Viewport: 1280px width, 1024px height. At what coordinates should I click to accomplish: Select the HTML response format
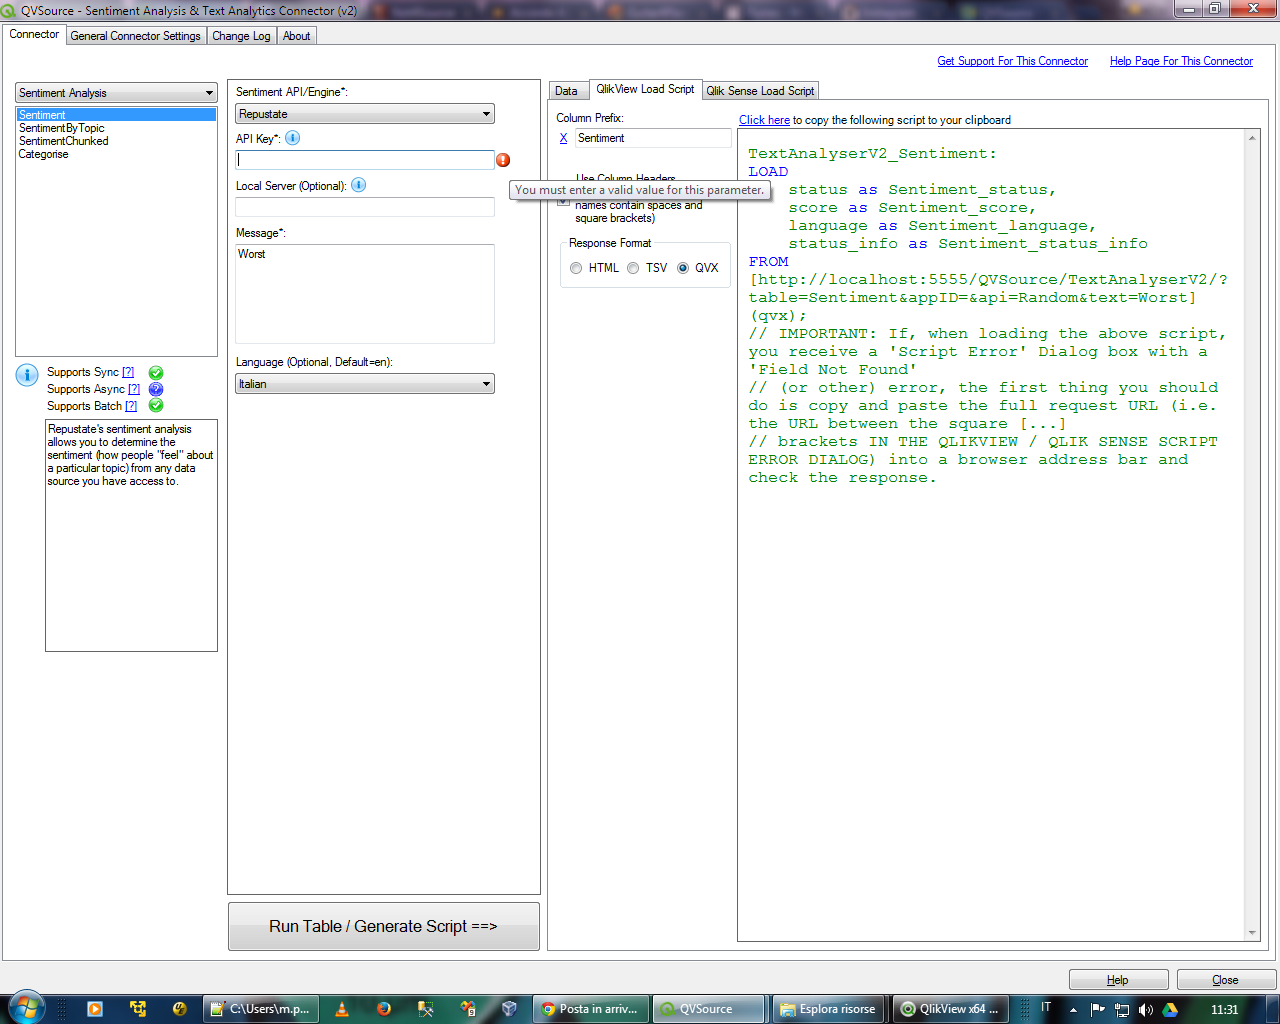(576, 268)
